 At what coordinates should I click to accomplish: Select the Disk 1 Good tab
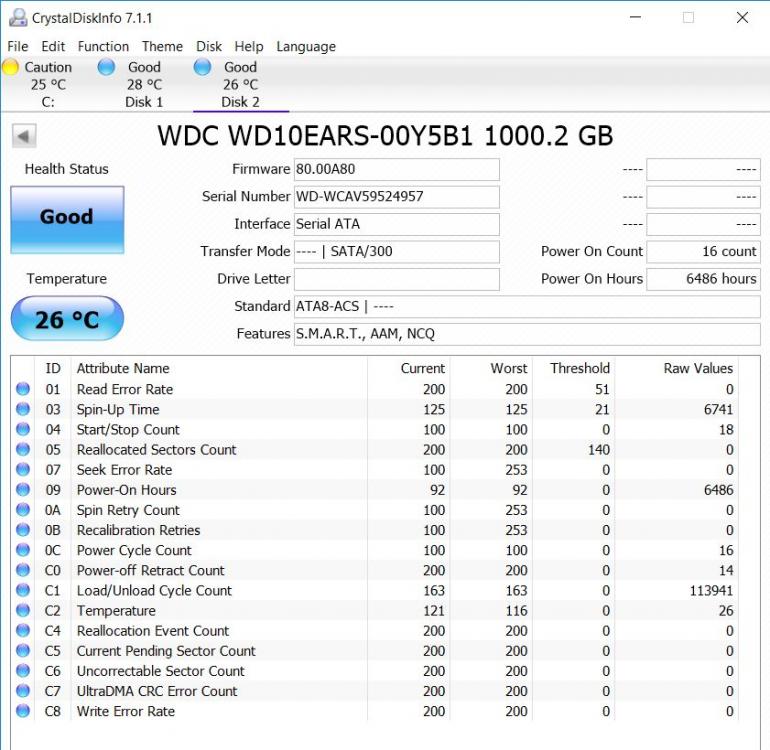click(x=144, y=84)
